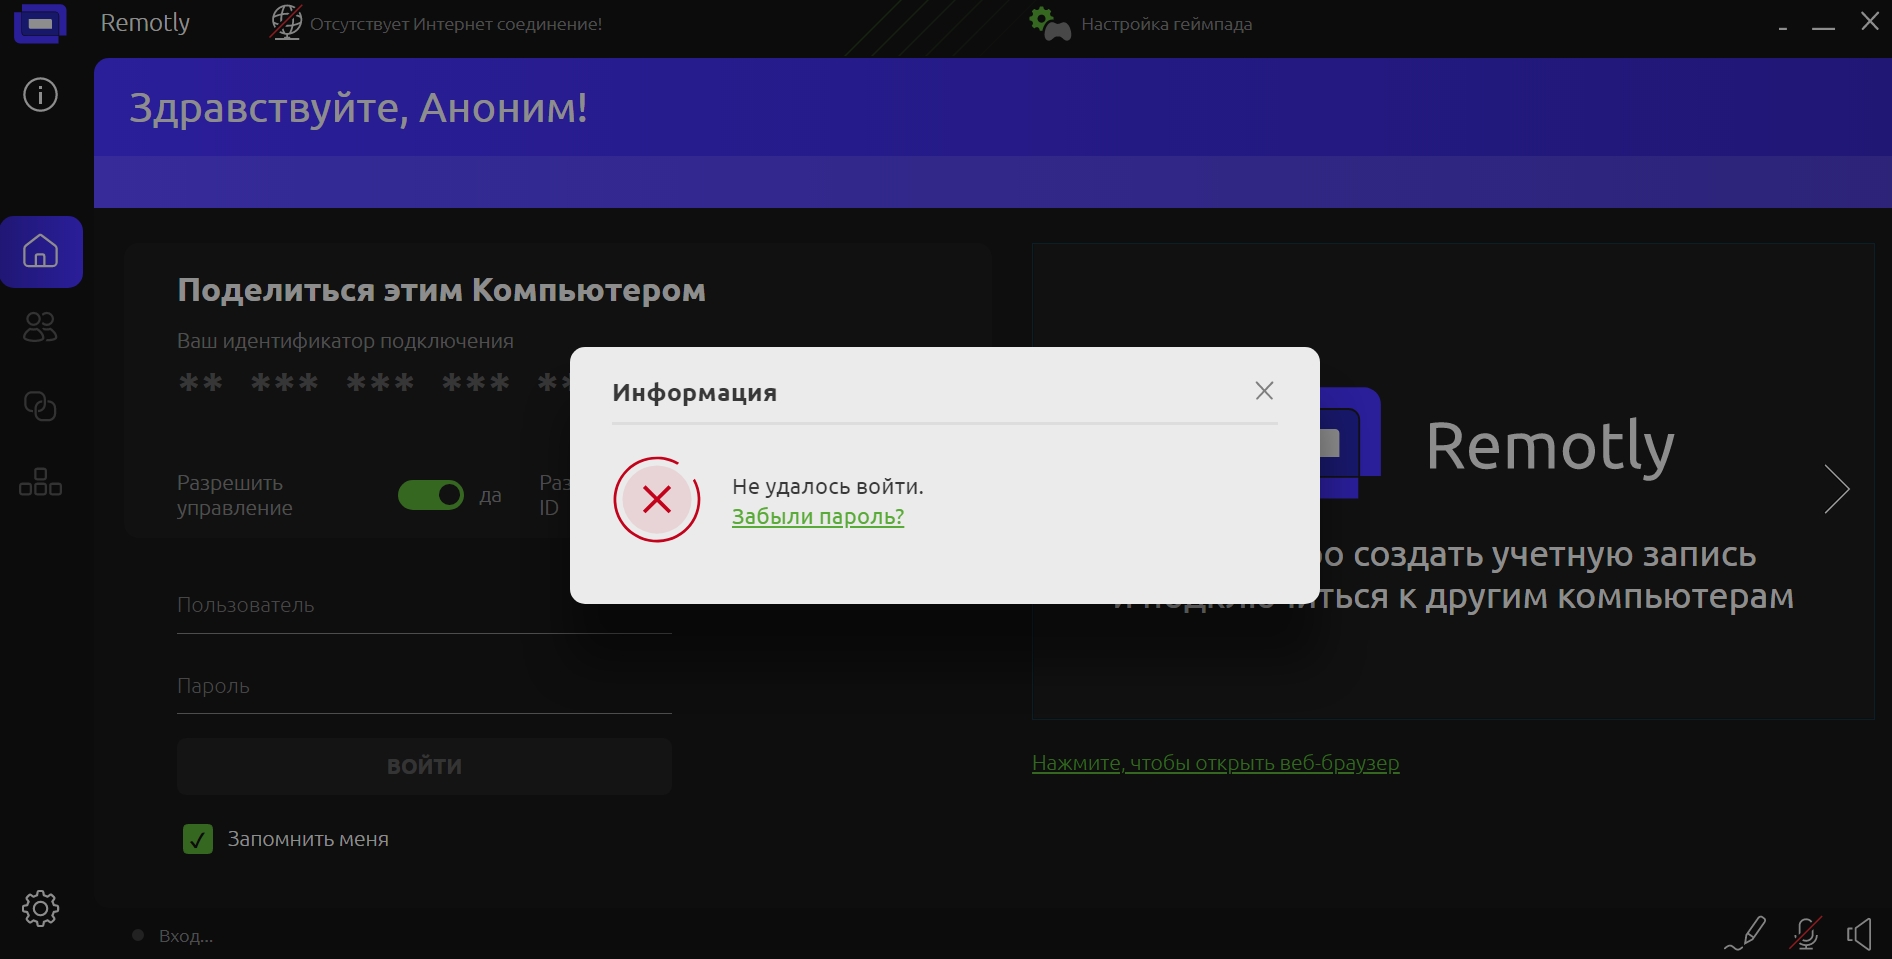Open the info icon in sidebar
The width and height of the screenshot is (1892, 959).
40,95
